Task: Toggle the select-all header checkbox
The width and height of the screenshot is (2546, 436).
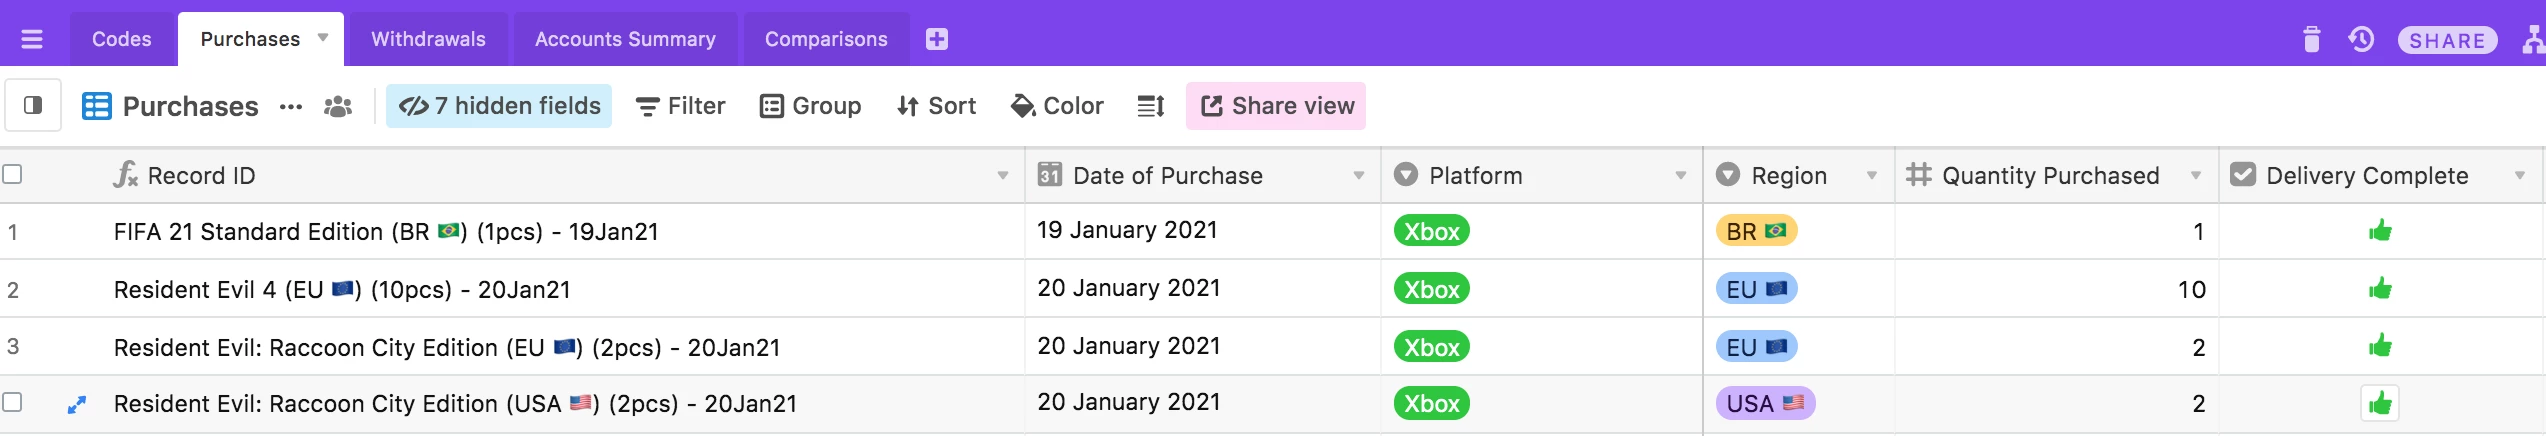Action: [12, 174]
